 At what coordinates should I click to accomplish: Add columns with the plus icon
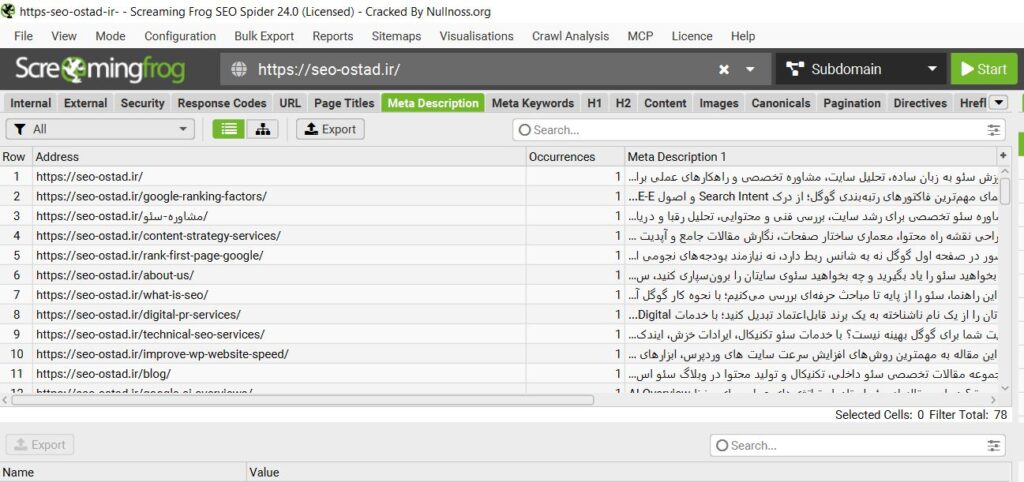pos(1002,155)
